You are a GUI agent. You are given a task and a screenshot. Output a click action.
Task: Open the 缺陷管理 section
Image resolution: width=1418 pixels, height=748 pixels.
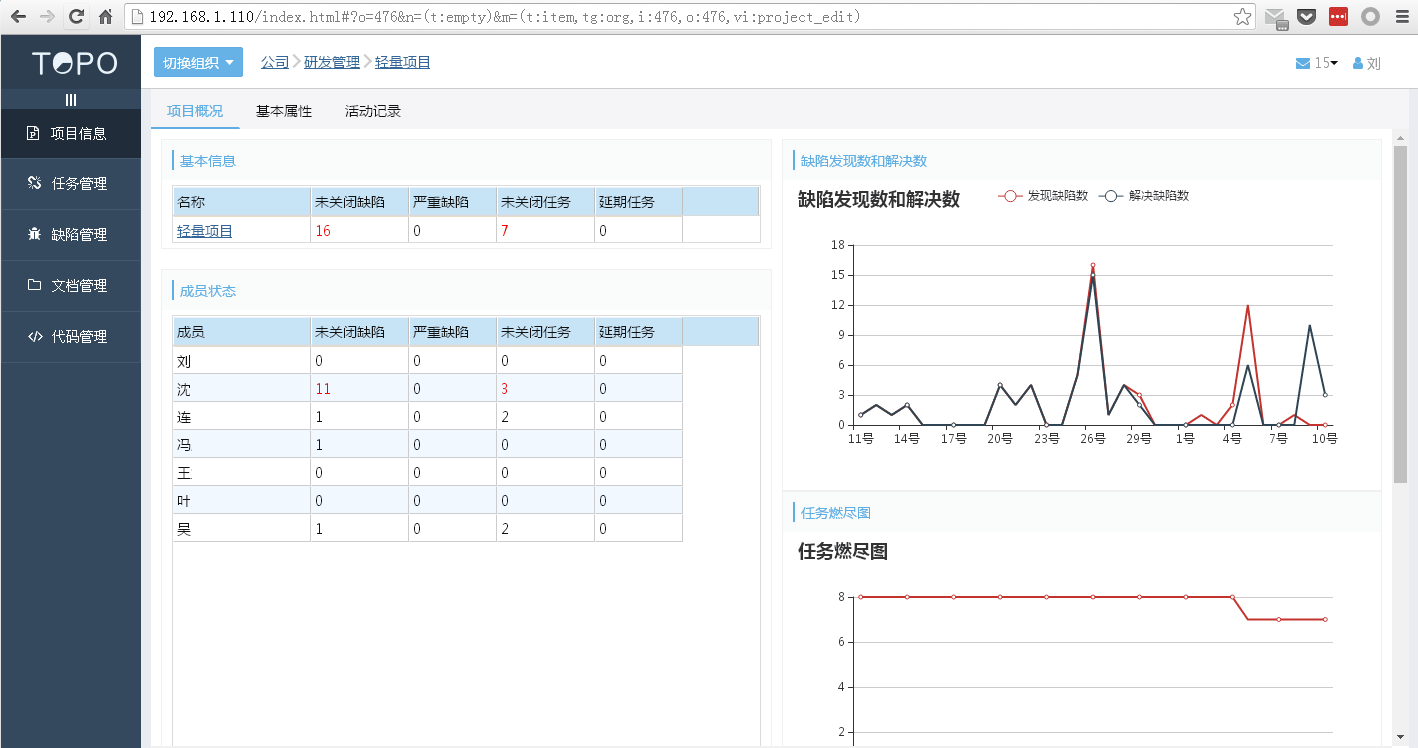(70, 235)
